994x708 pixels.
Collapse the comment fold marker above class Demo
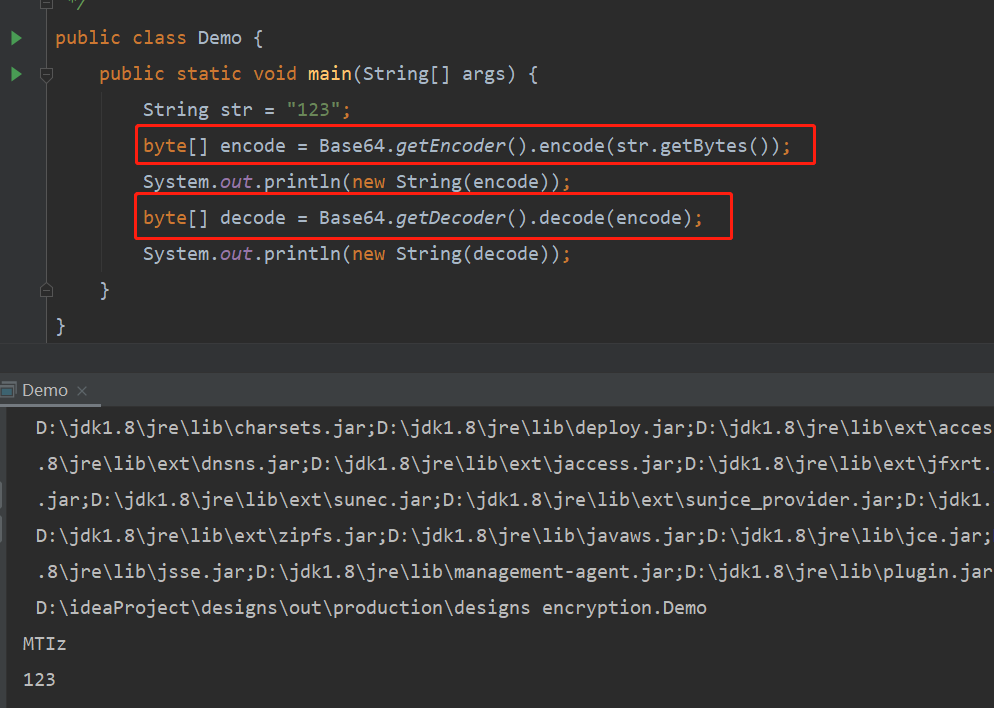click(x=46, y=4)
